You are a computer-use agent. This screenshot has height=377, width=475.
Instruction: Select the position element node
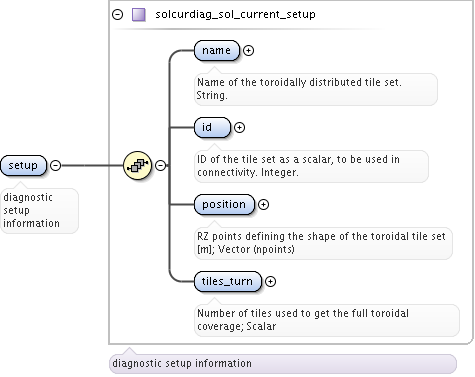click(x=224, y=204)
